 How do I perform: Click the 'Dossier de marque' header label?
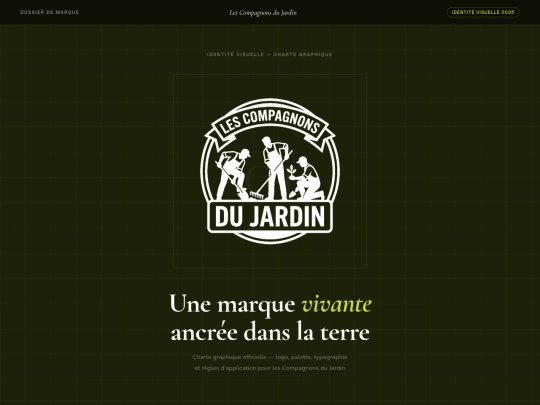click(50, 12)
